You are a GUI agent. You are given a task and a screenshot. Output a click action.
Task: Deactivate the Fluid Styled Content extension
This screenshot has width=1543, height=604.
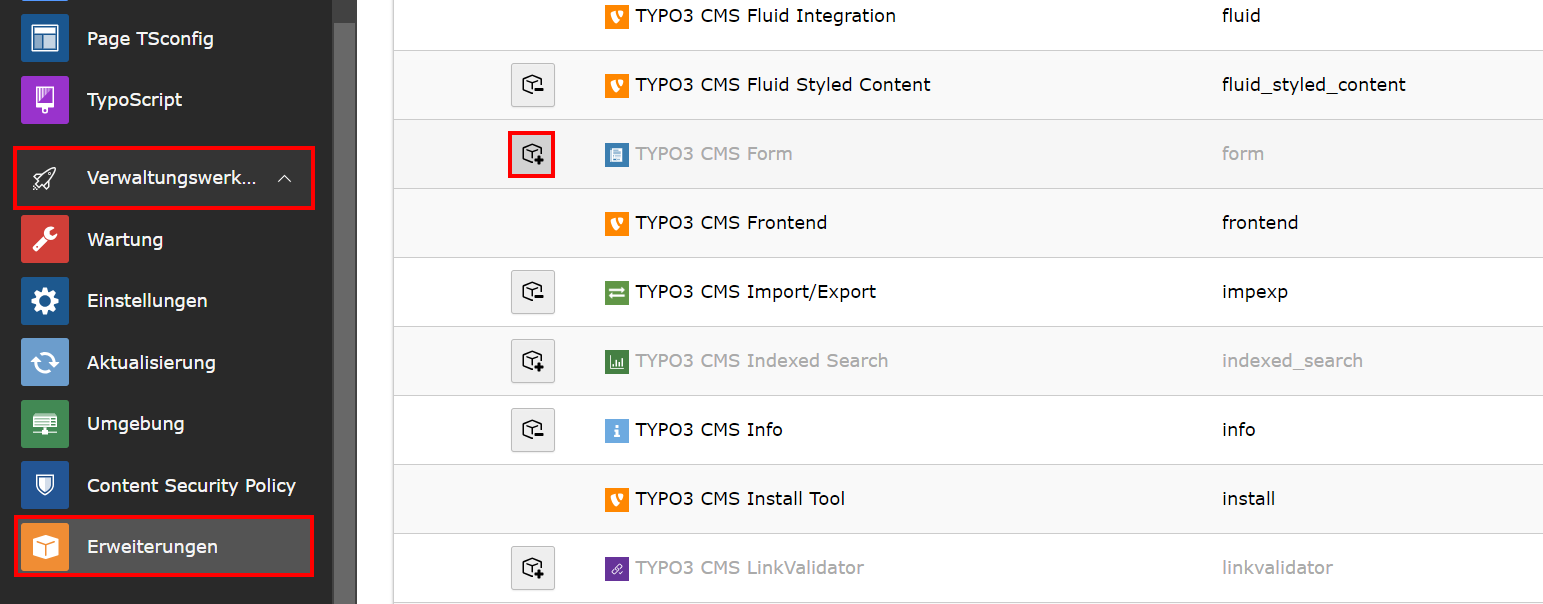[x=533, y=85]
